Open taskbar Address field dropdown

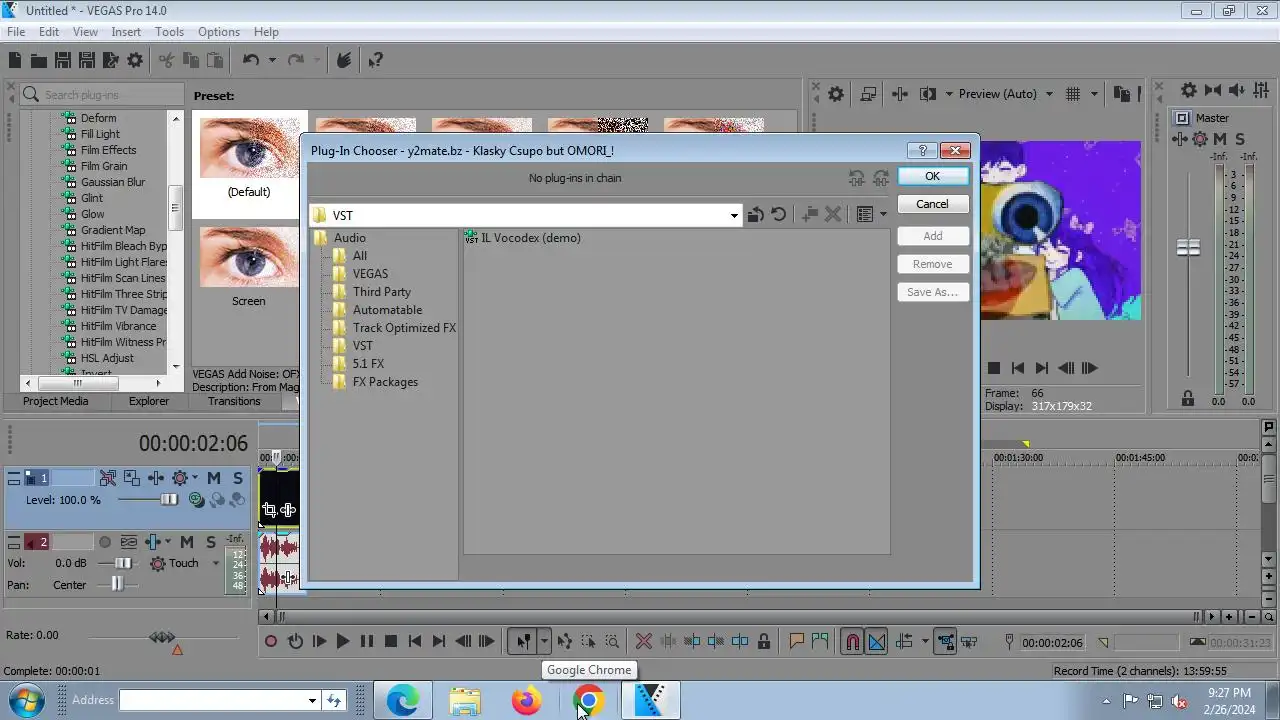coord(312,701)
